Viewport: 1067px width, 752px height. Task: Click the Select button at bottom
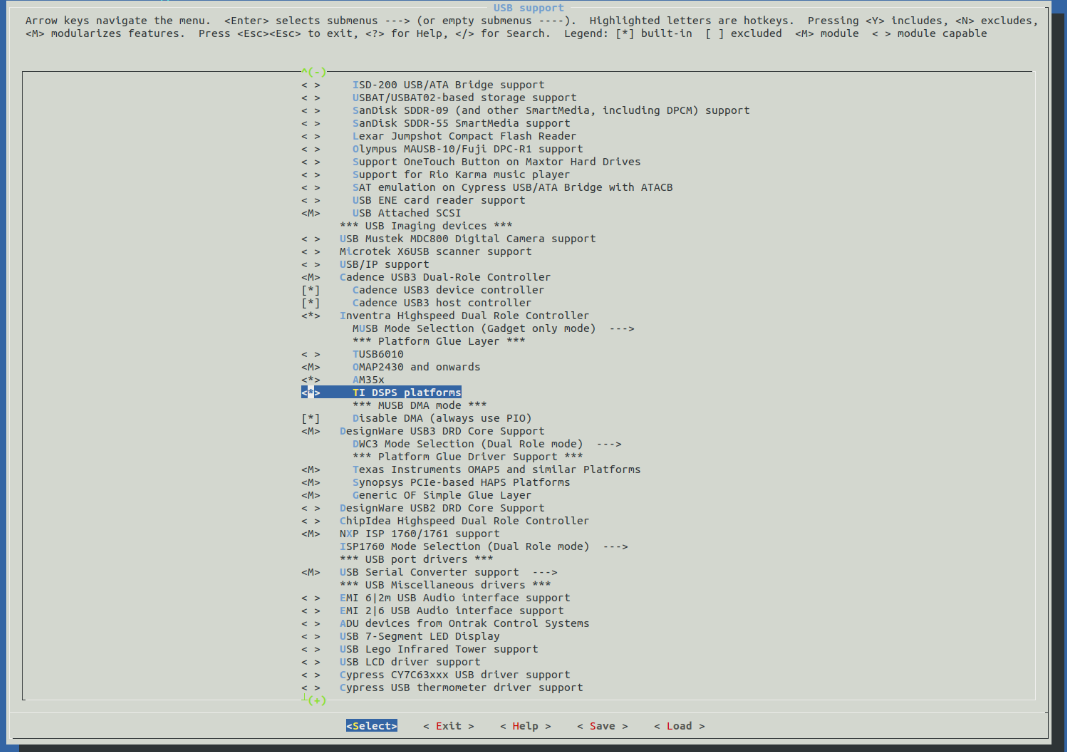point(372,726)
